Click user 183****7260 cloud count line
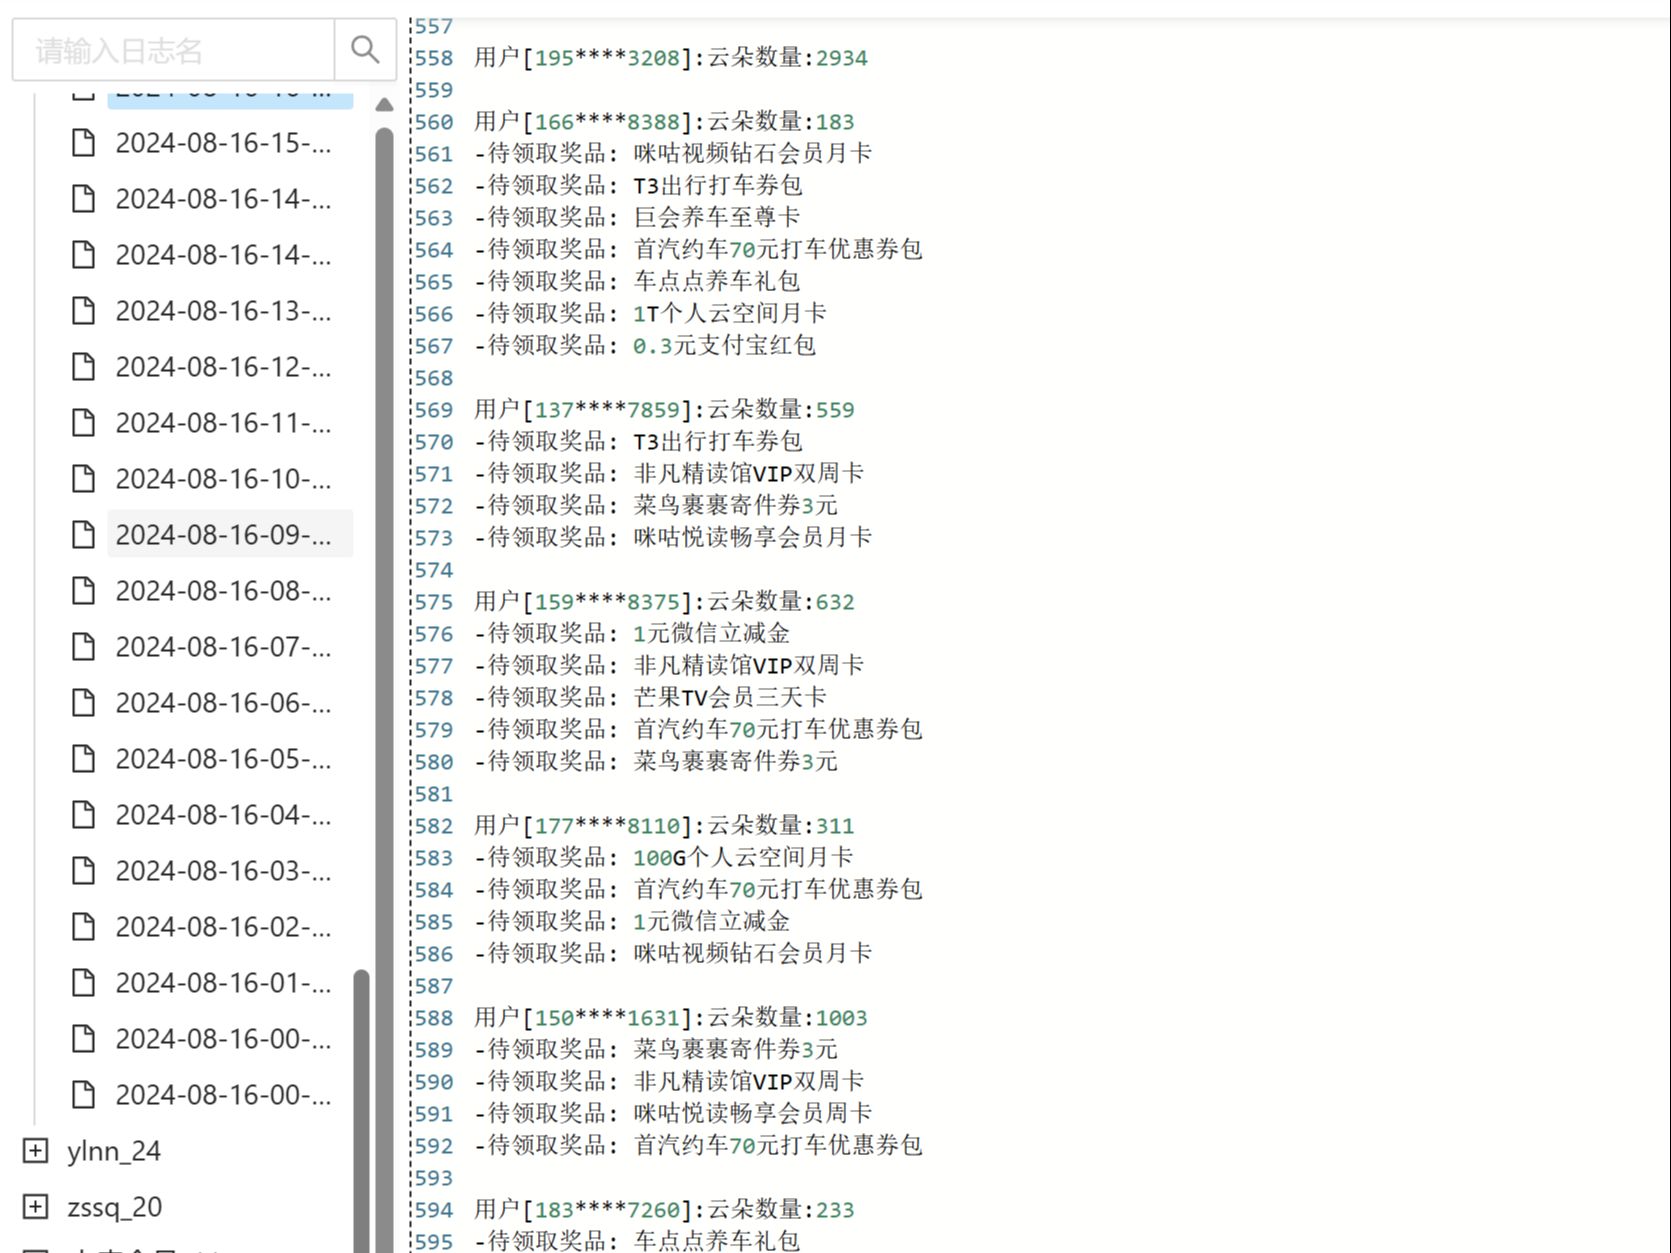Screen dimensions: 1671x1253 [x=664, y=1210]
